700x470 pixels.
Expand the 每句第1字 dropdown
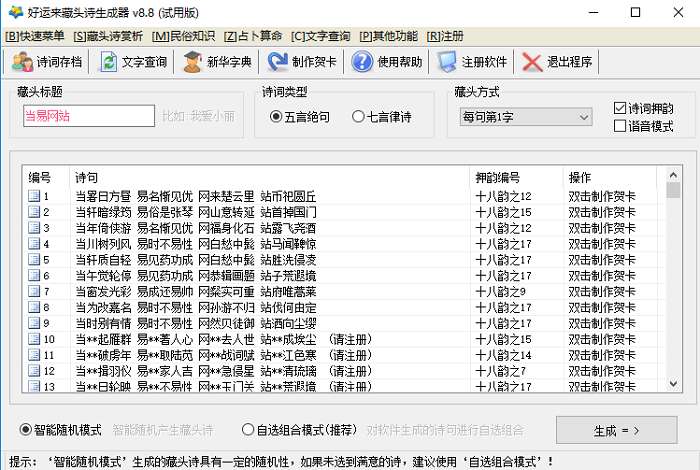tap(526, 117)
